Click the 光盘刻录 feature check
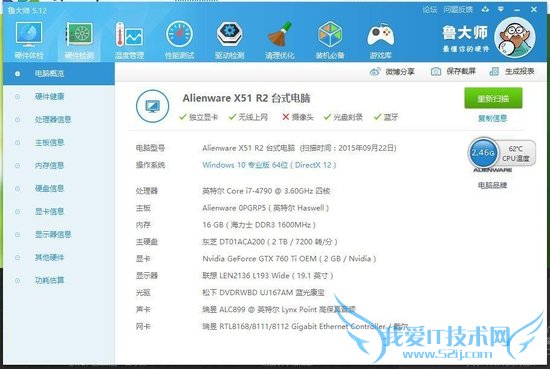 click(343, 117)
